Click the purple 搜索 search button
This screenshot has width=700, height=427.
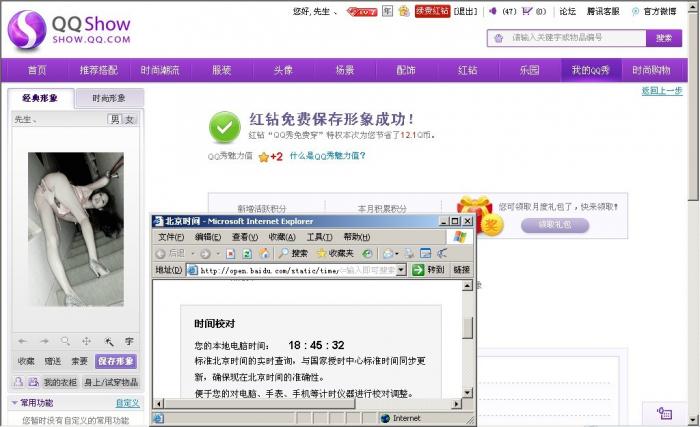tap(664, 38)
